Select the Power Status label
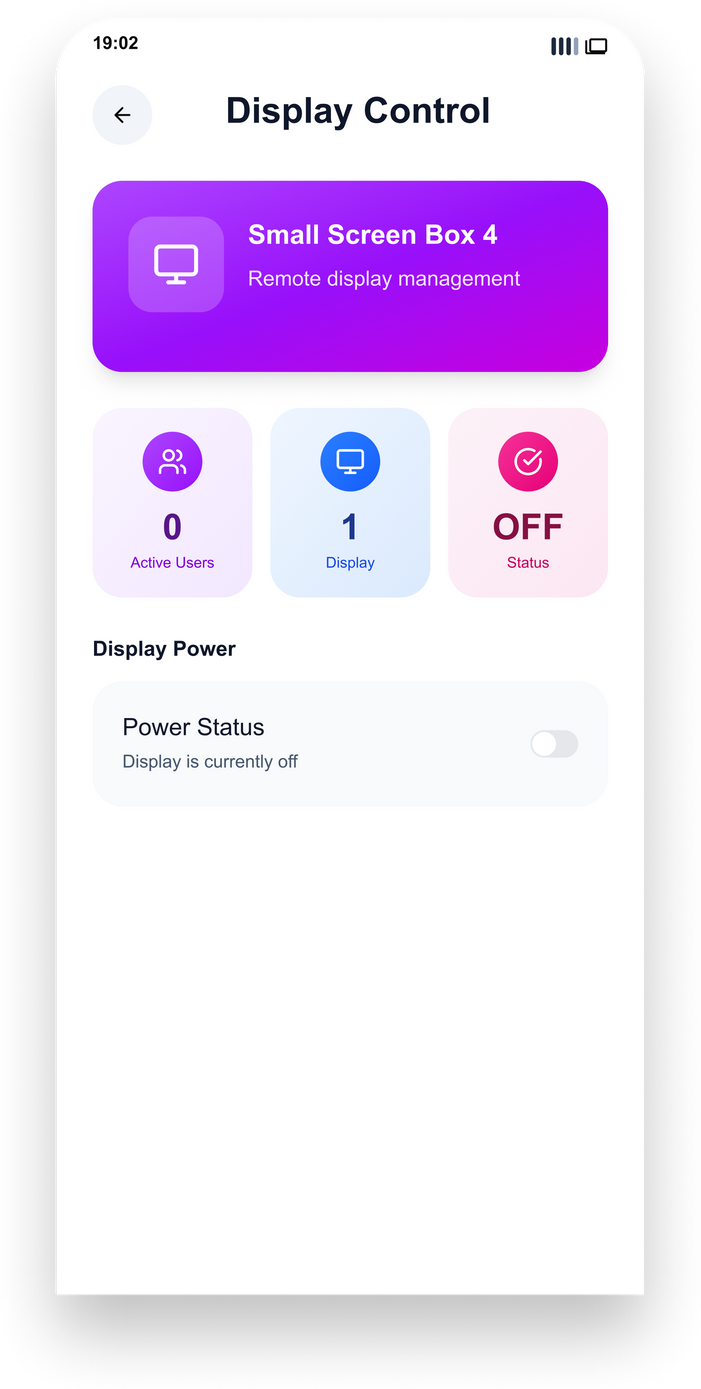 click(x=194, y=727)
